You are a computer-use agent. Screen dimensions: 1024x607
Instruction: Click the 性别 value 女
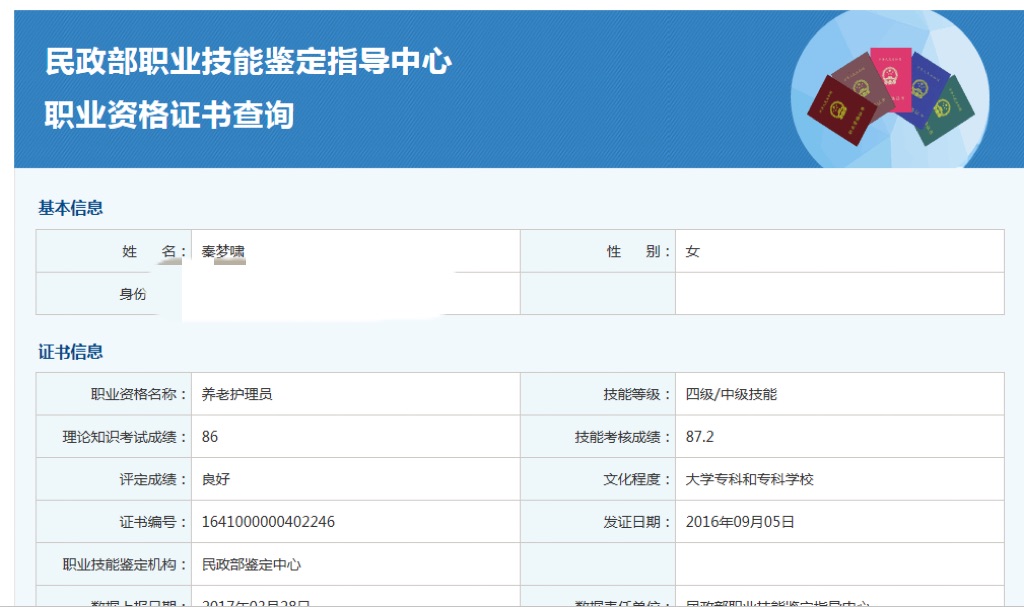(x=692, y=251)
